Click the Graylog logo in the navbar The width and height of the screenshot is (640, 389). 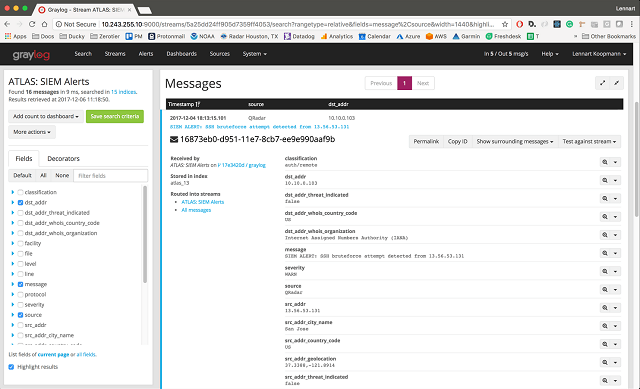coord(31,54)
